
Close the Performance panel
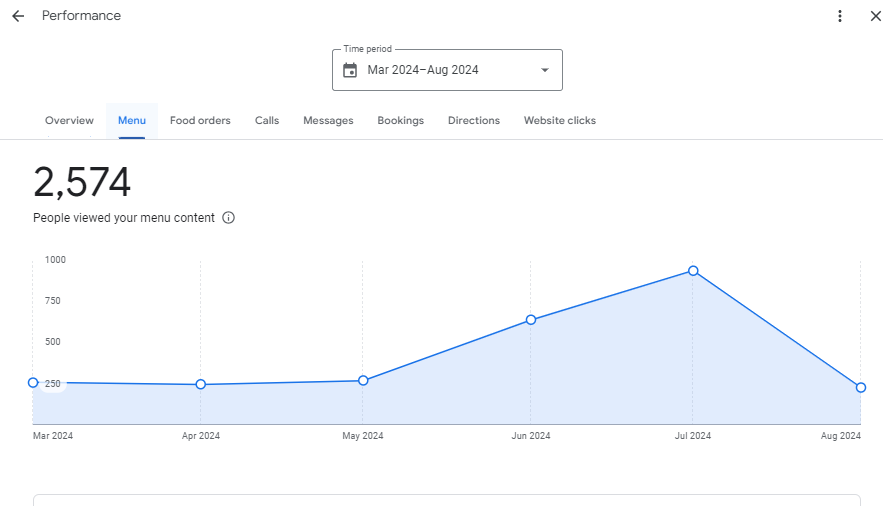tap(875, 16)
